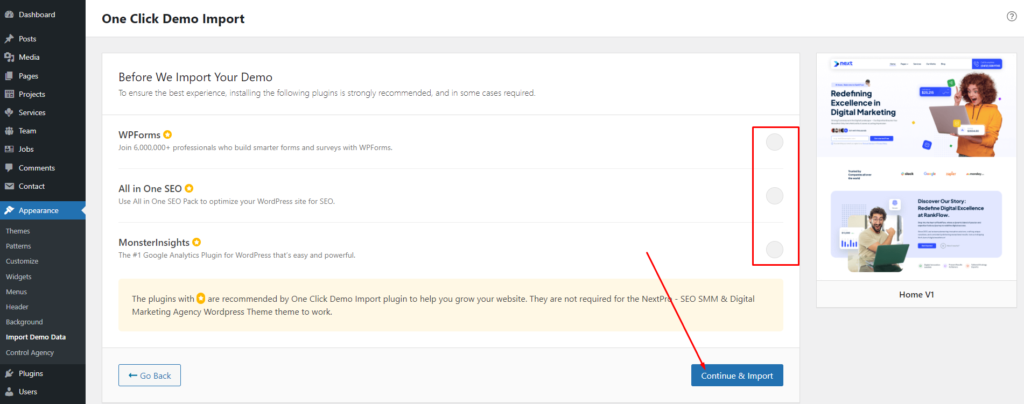The image size is (1024, 404).
Task: Open Control Agency submenu link
Action: (30, 352)
